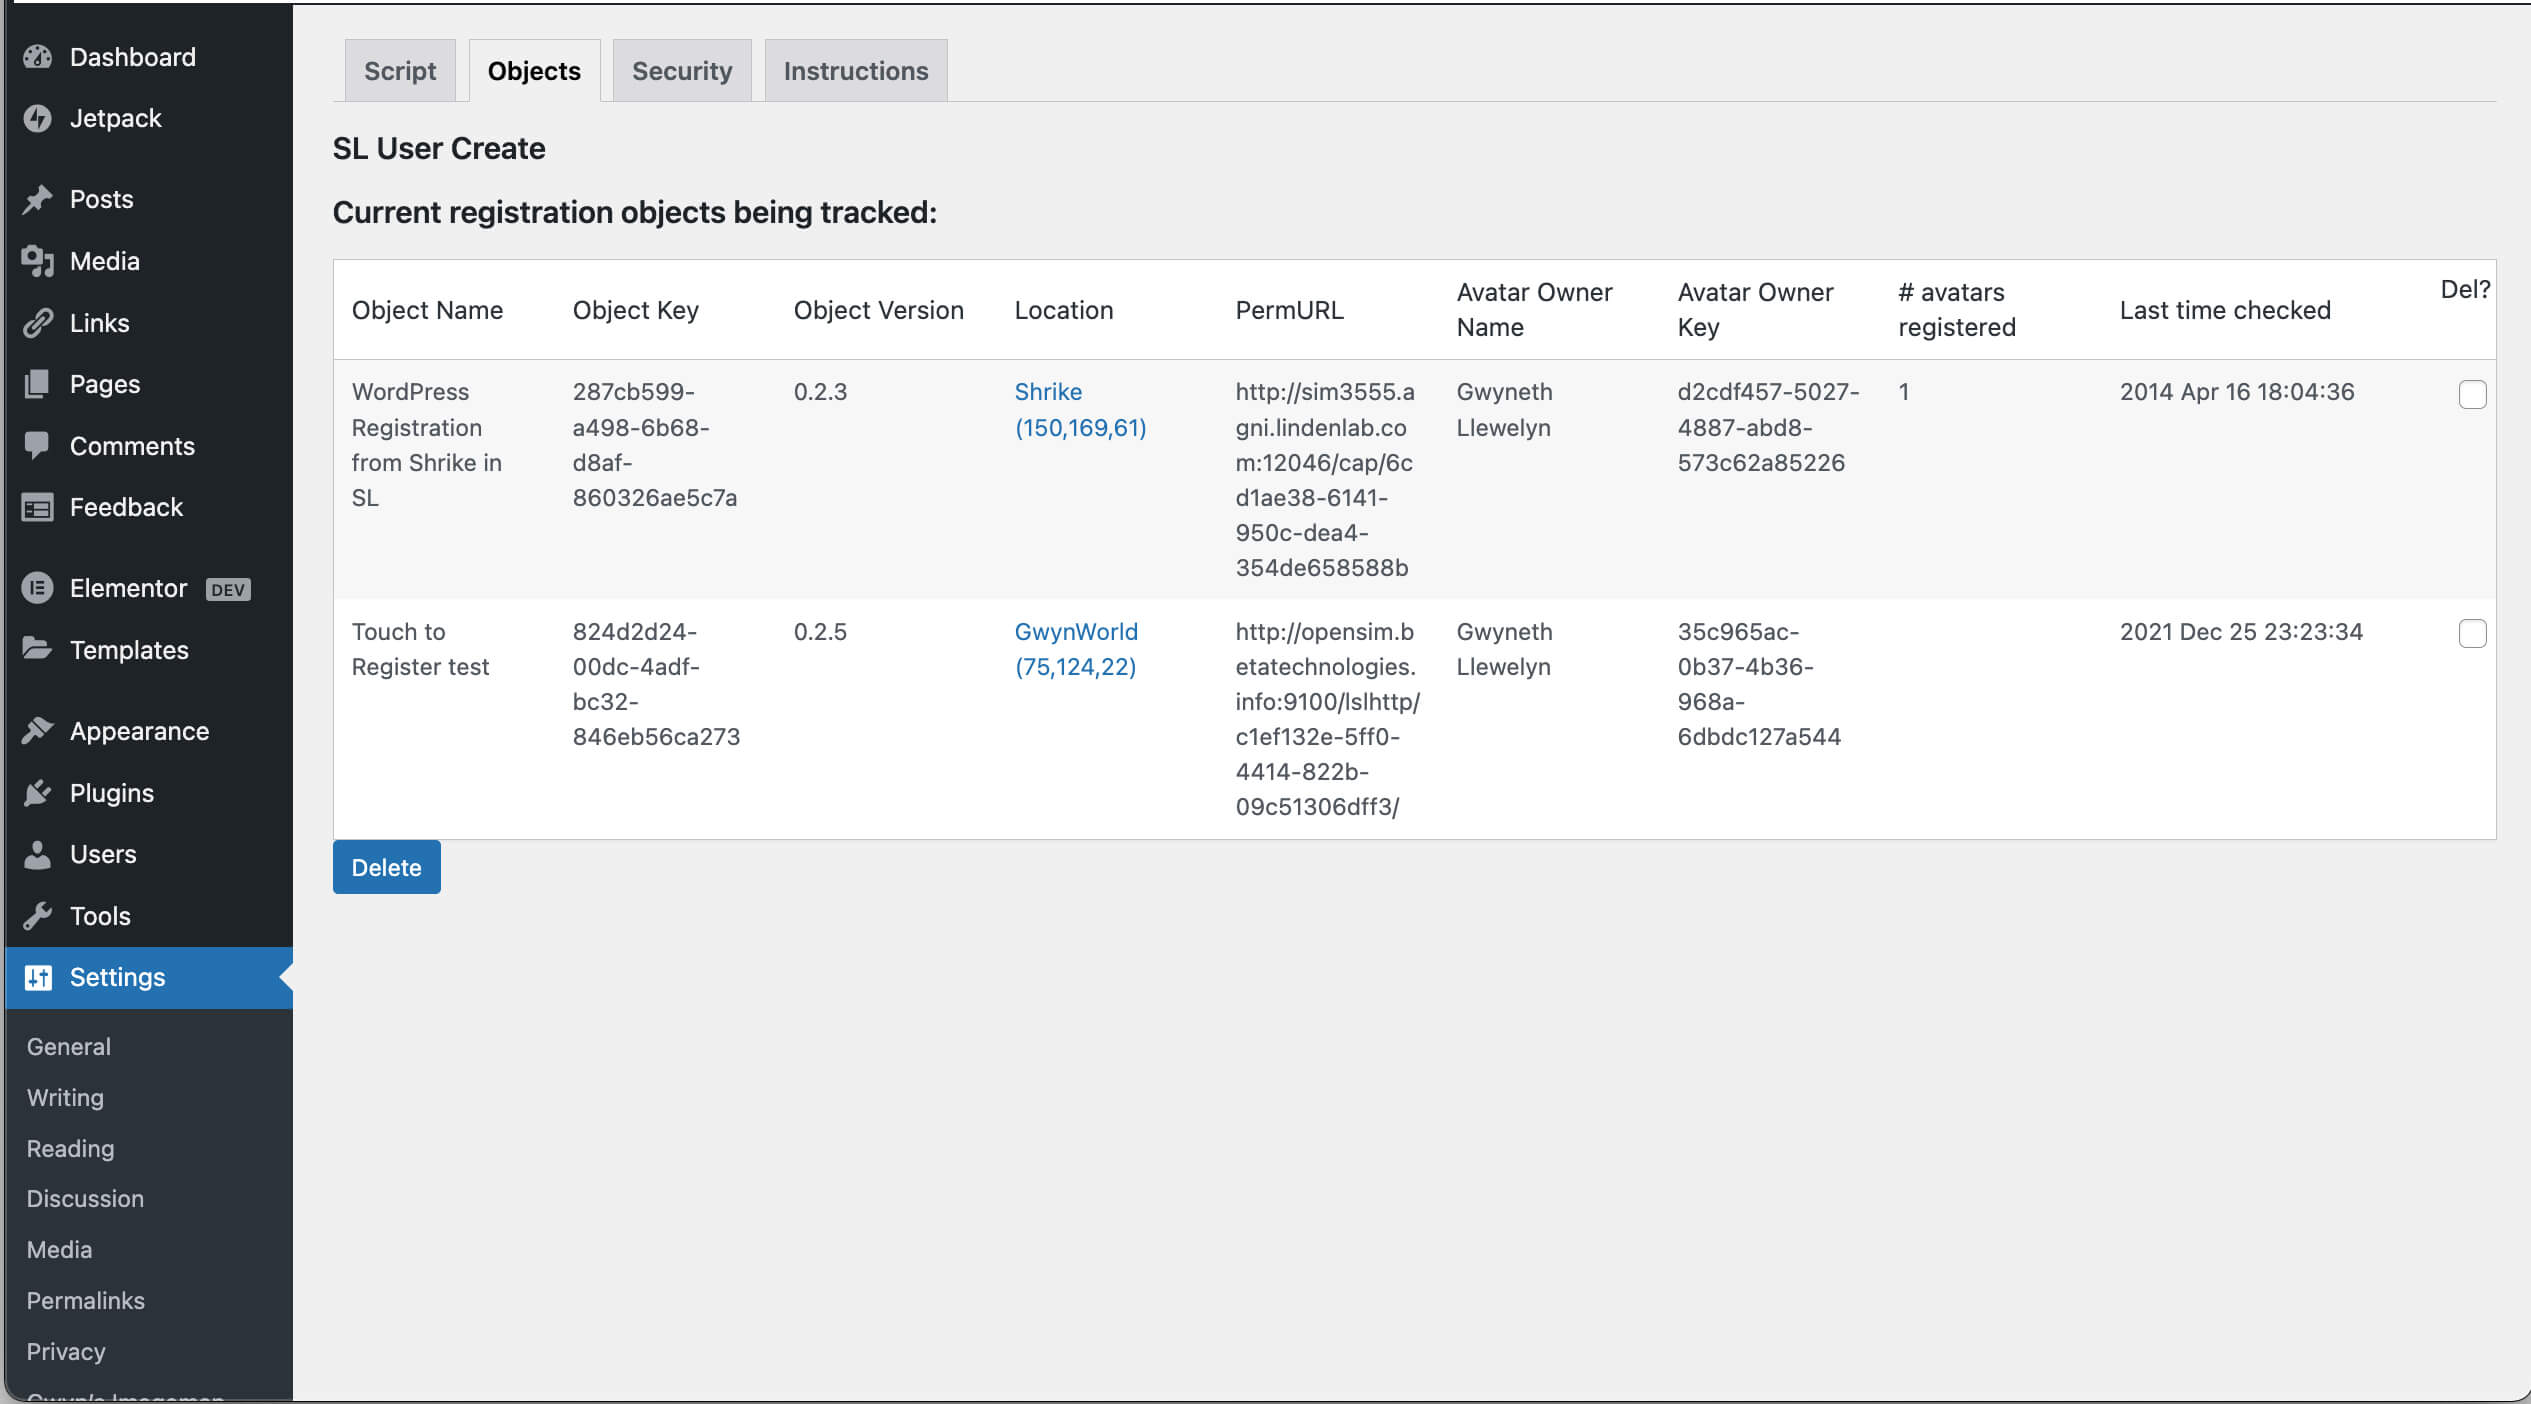The height and width of the screenshot is (1404, 2531).
Task: Click the Elementor logo icon
Action: (38, 588)
